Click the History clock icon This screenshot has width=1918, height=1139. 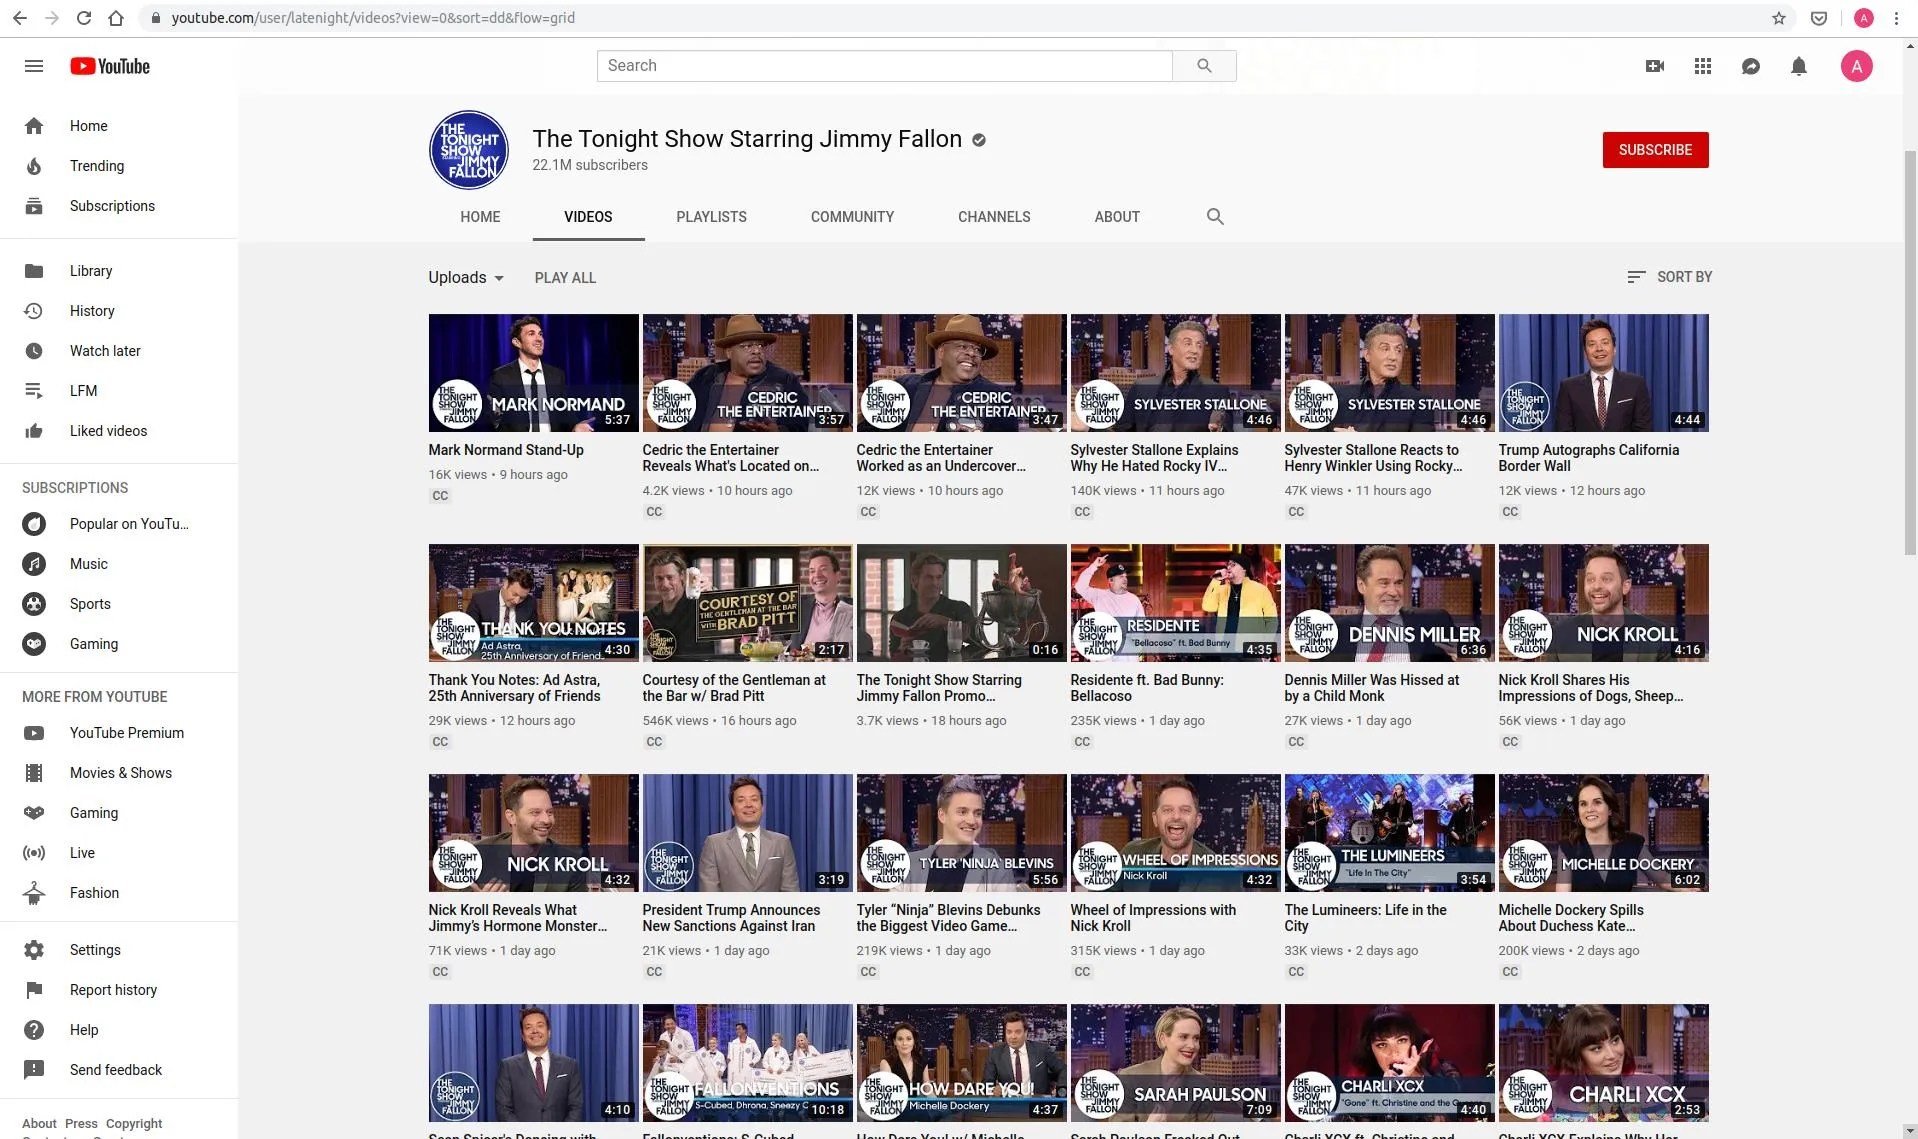tap(34, 311)
